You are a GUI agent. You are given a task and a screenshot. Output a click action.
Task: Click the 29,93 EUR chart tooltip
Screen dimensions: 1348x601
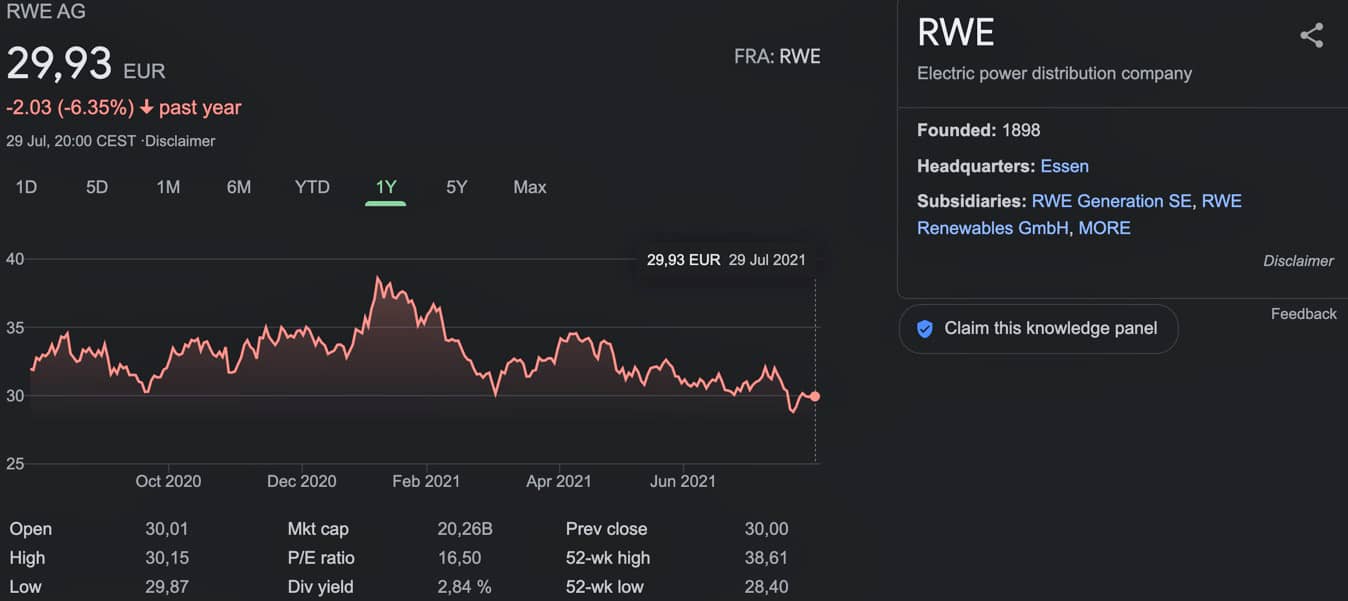click(x=726, y=260)
